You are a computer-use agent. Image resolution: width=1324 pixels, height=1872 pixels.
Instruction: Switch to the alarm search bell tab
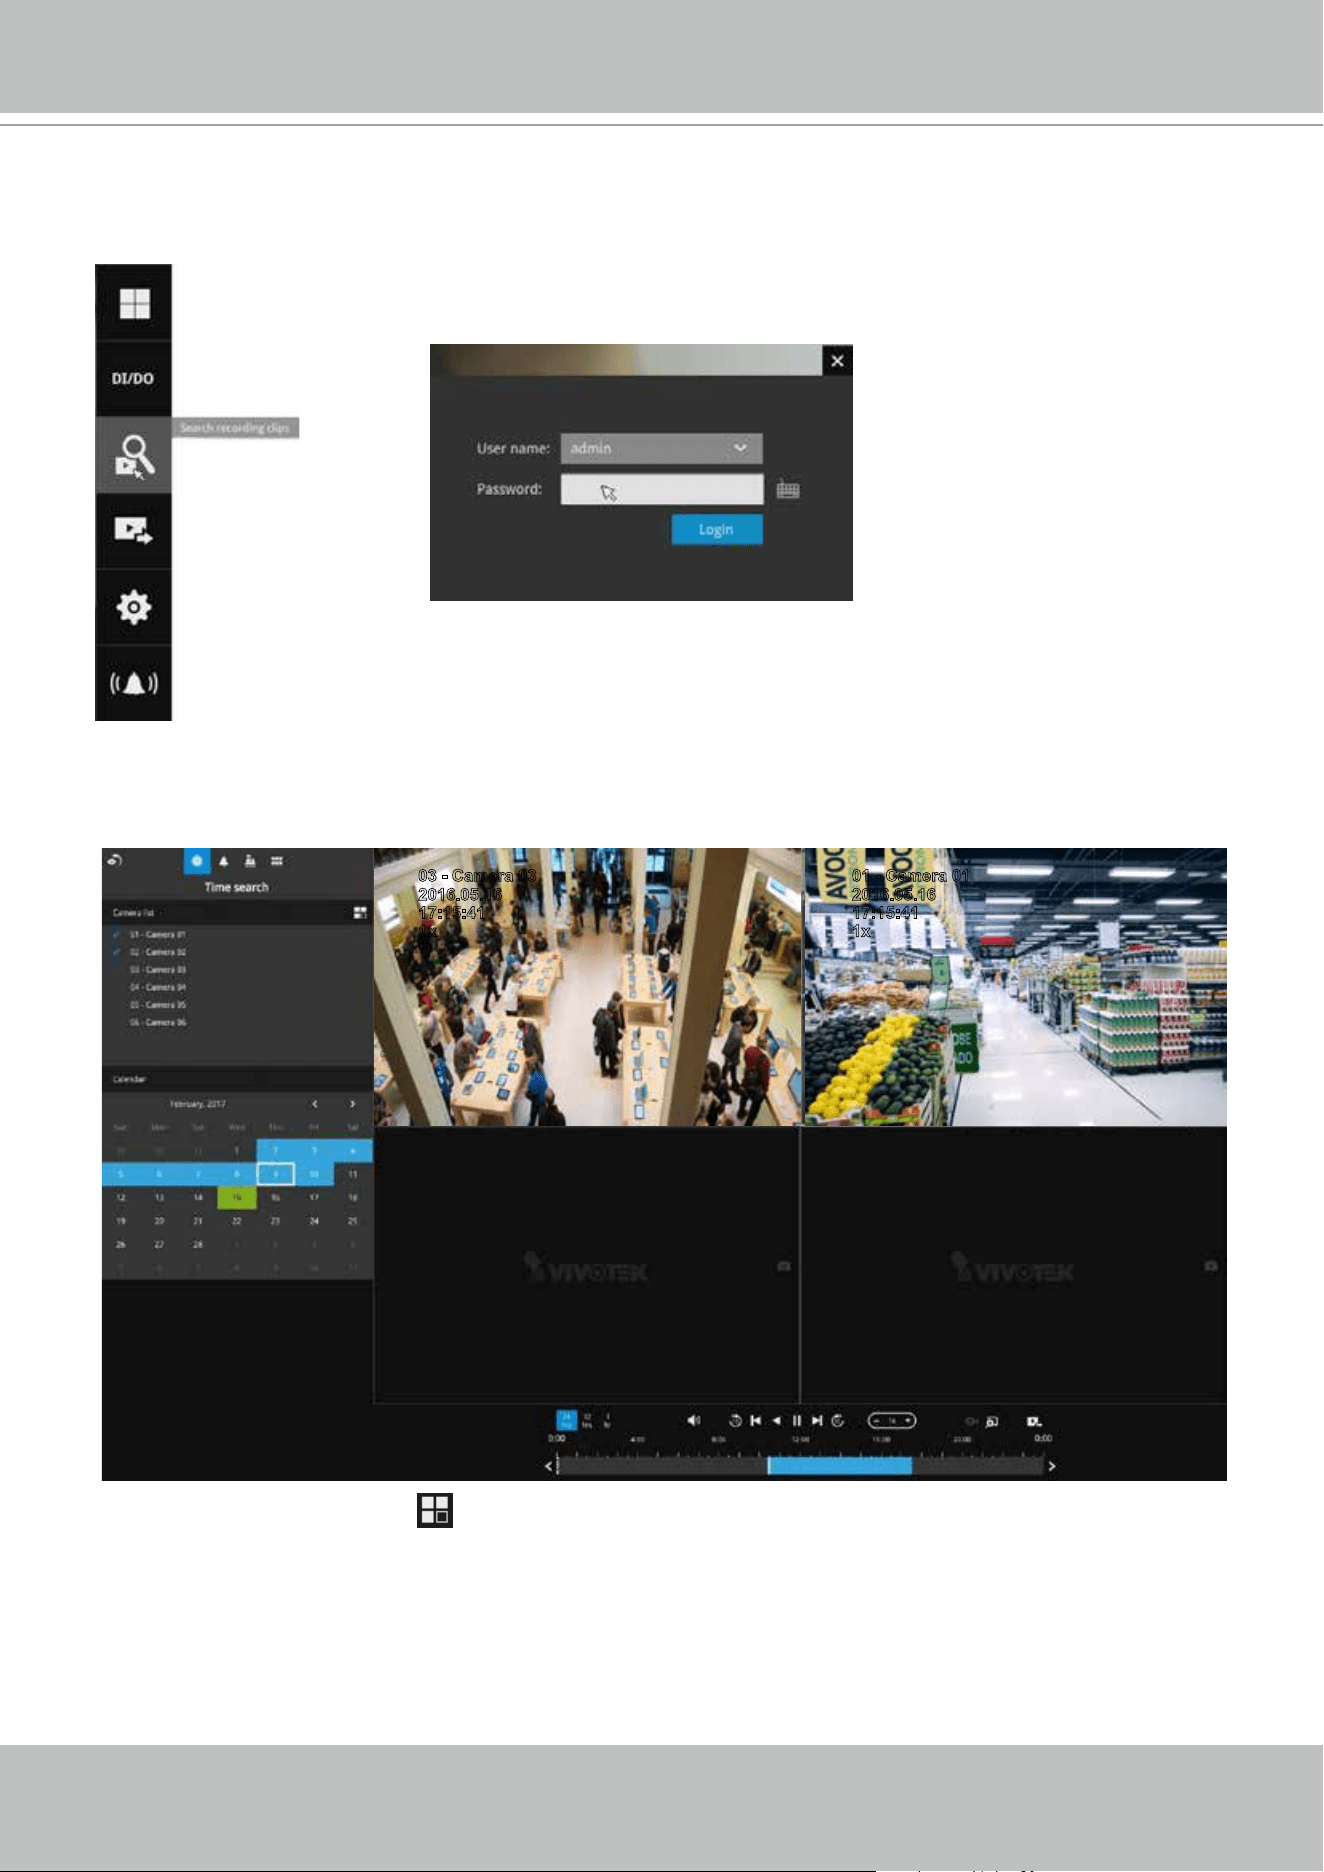pos(224,861)
